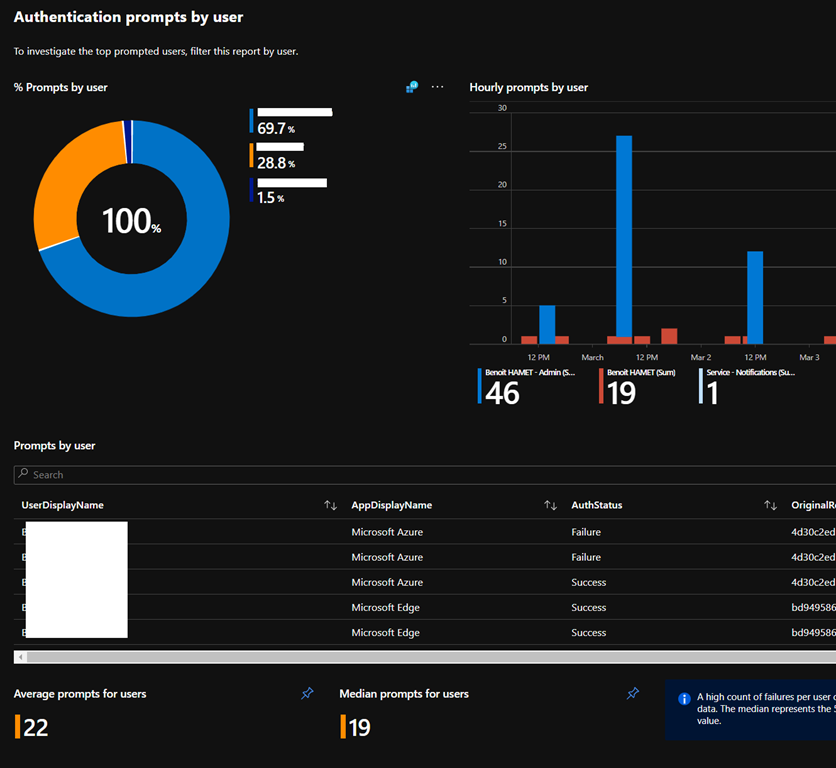Screen dimensions: 836x768
Task: Click the tallest blue bar in hourly chart
Action: coord(624,238)
